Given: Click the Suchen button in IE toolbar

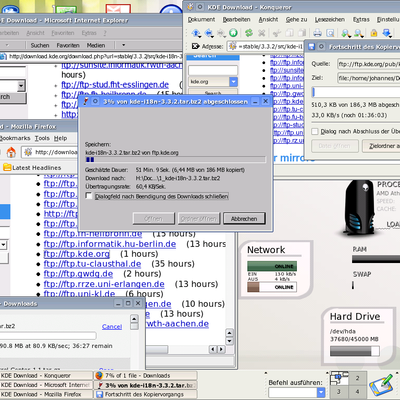Looking at the screenshot, I should point(40,45).
